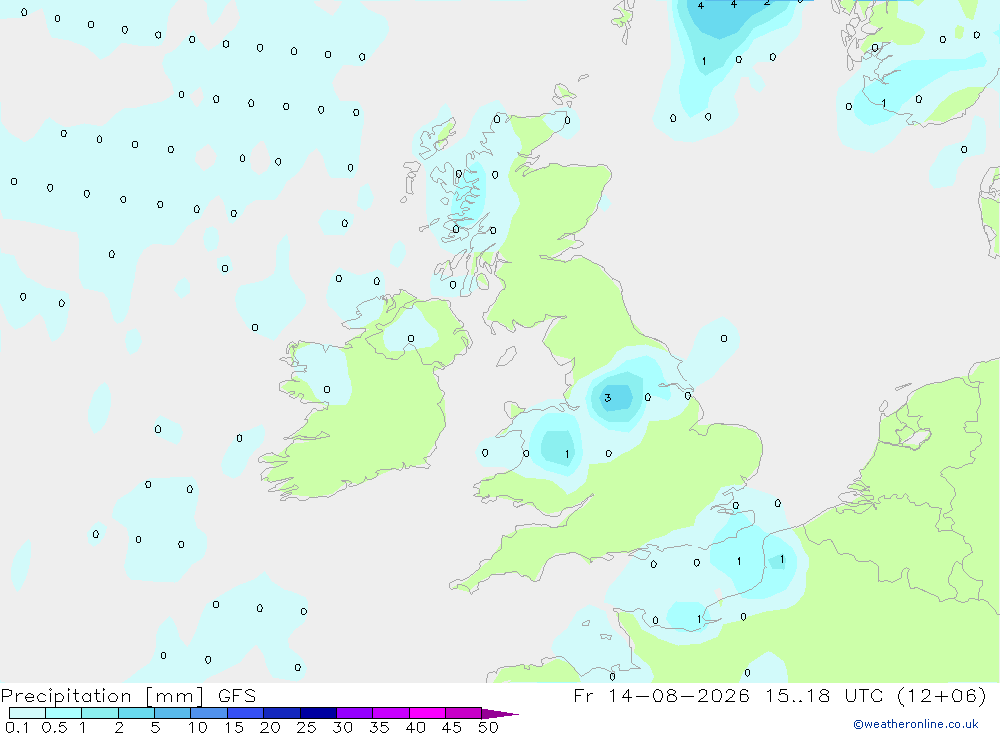Click the 40–45 mm magenta legend swatch

[x=427, y=713]
